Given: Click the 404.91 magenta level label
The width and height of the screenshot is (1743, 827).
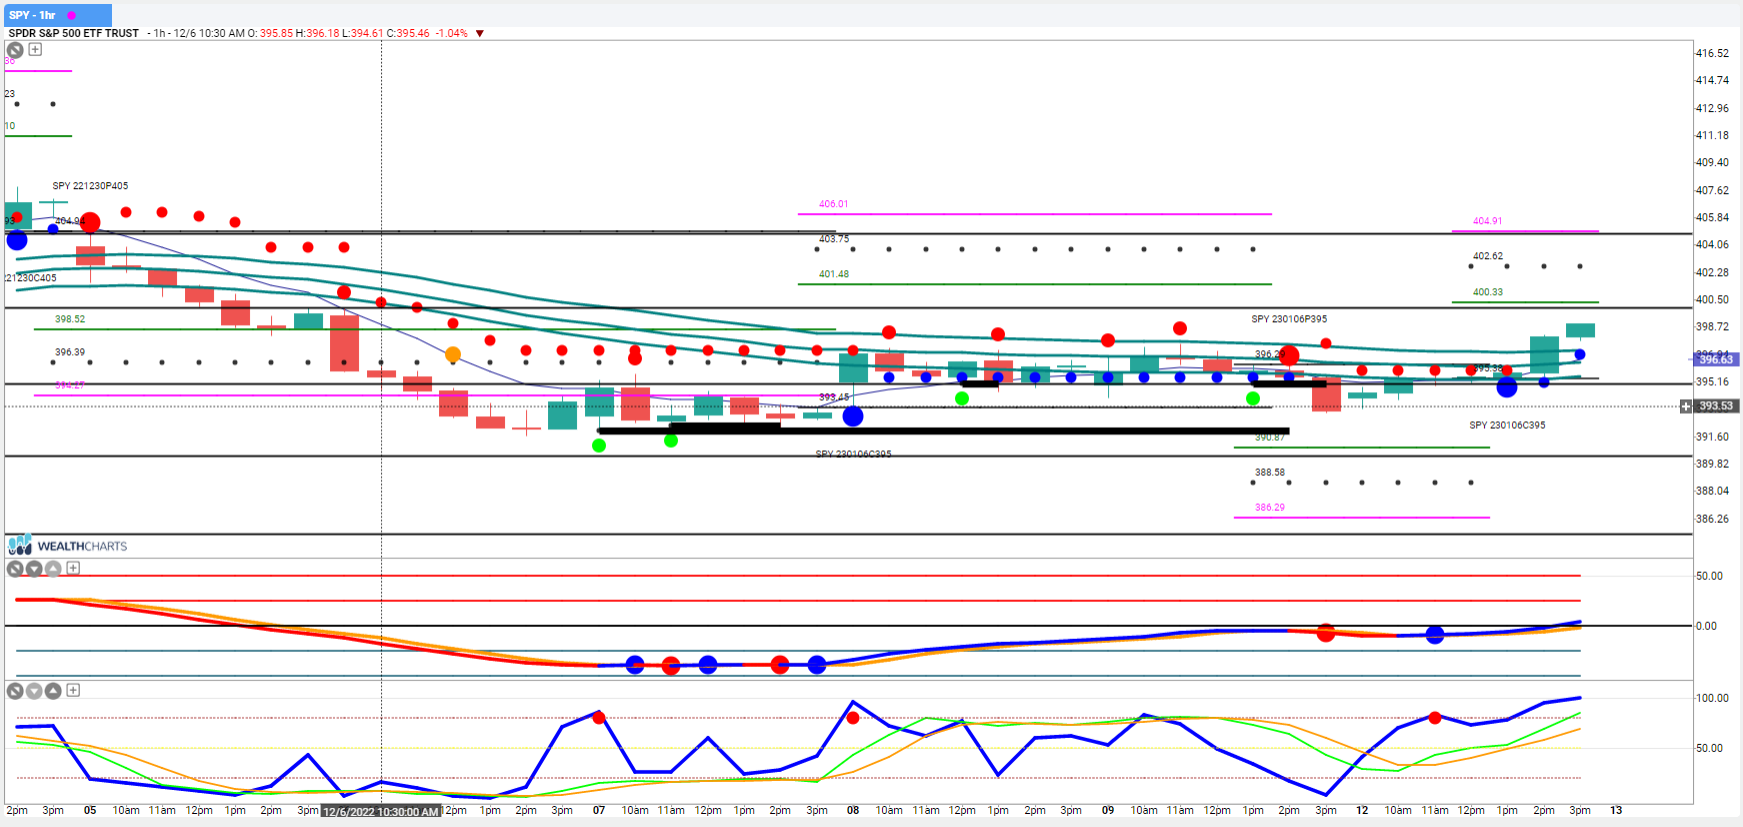Looking at the screenshot, I should (1487, 221).
